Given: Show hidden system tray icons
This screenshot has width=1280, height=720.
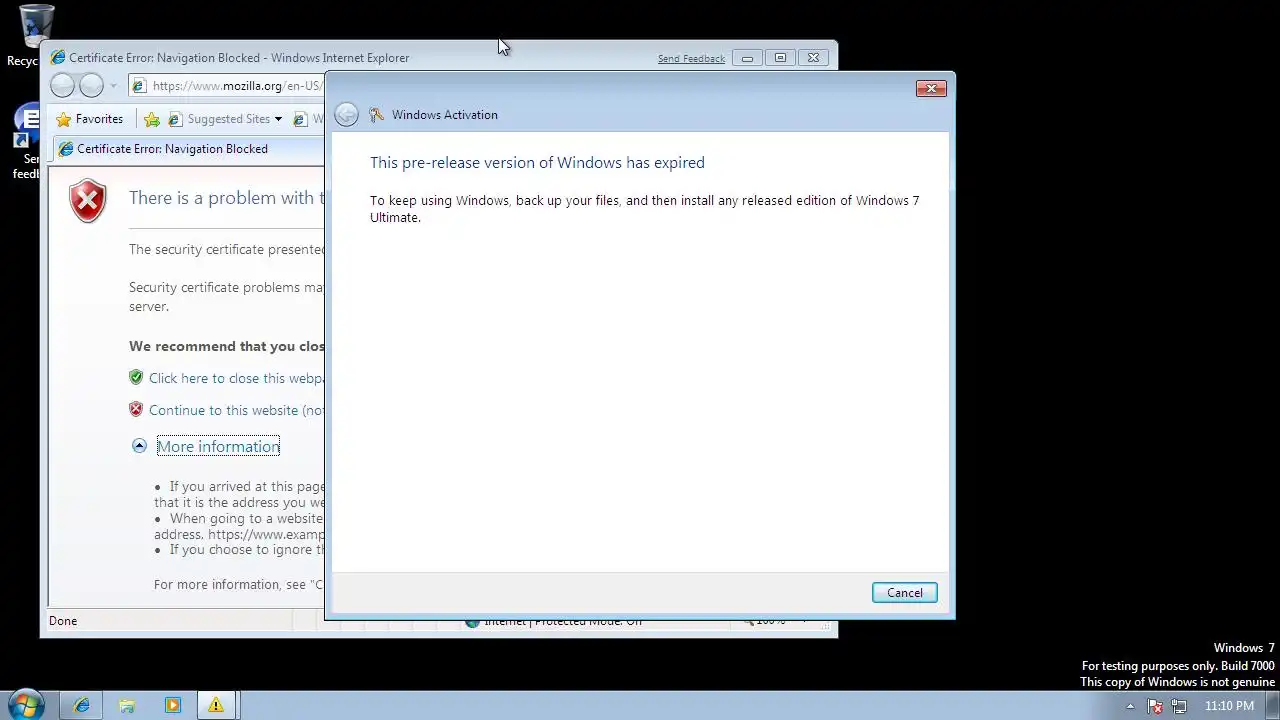Looking at the screenshot, I should pyautogui.click(x=1130, y=706).
